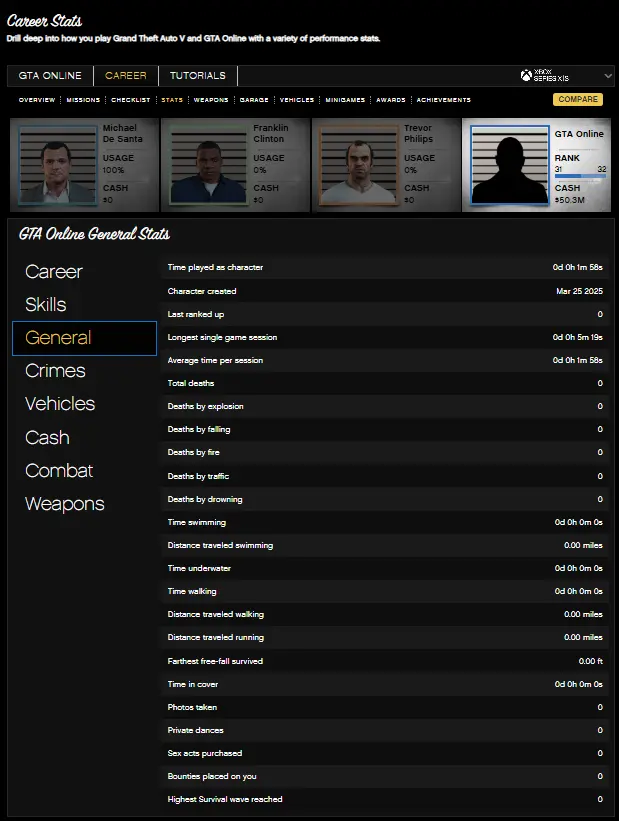Open the Cash stats category
Viewport: 619px width, 821px height.
click(47, 438)
